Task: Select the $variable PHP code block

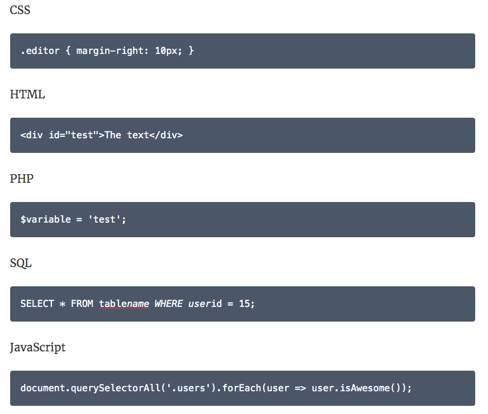Action: [x=242, y=219]
